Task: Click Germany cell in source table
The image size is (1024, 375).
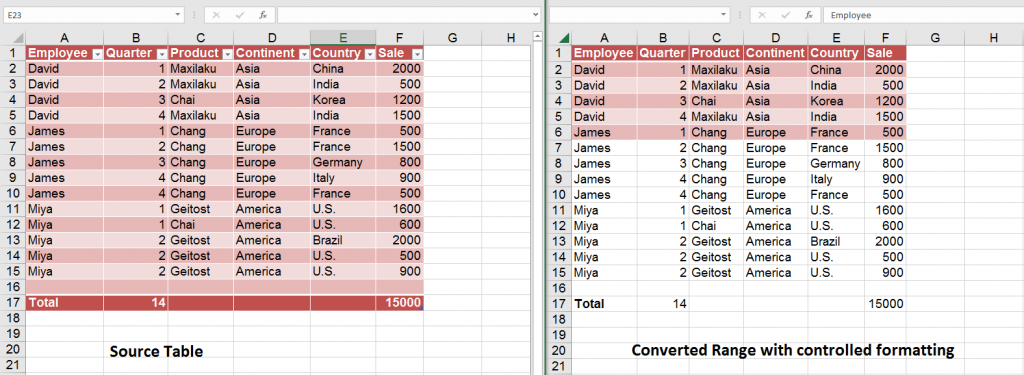Action: point(343,162)
